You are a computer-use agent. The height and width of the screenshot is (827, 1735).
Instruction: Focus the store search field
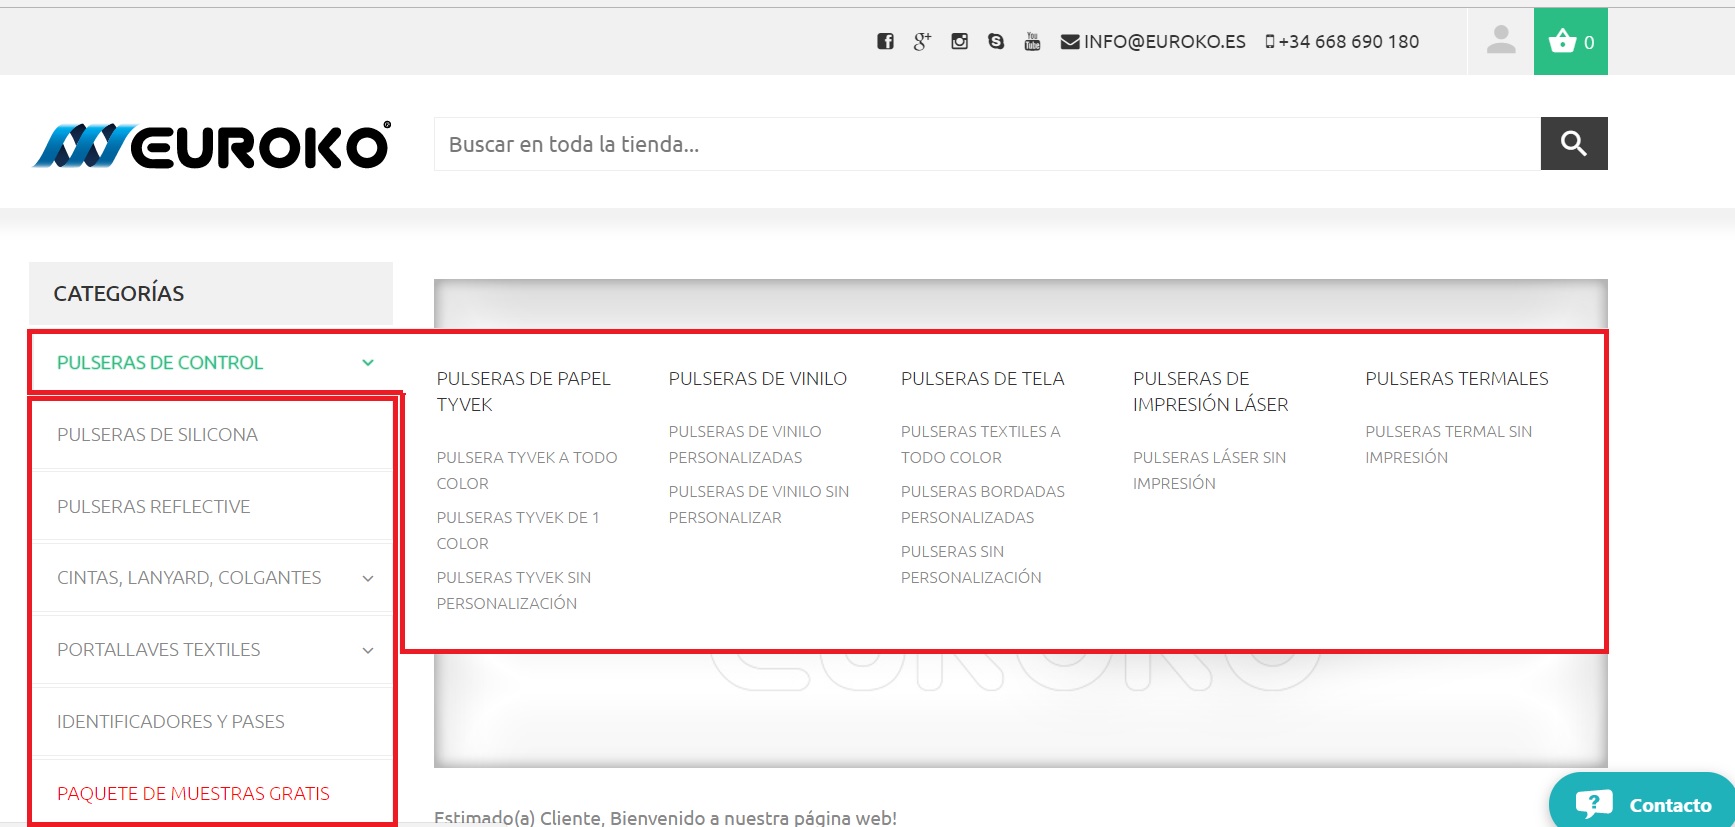(x=987, y=144)
